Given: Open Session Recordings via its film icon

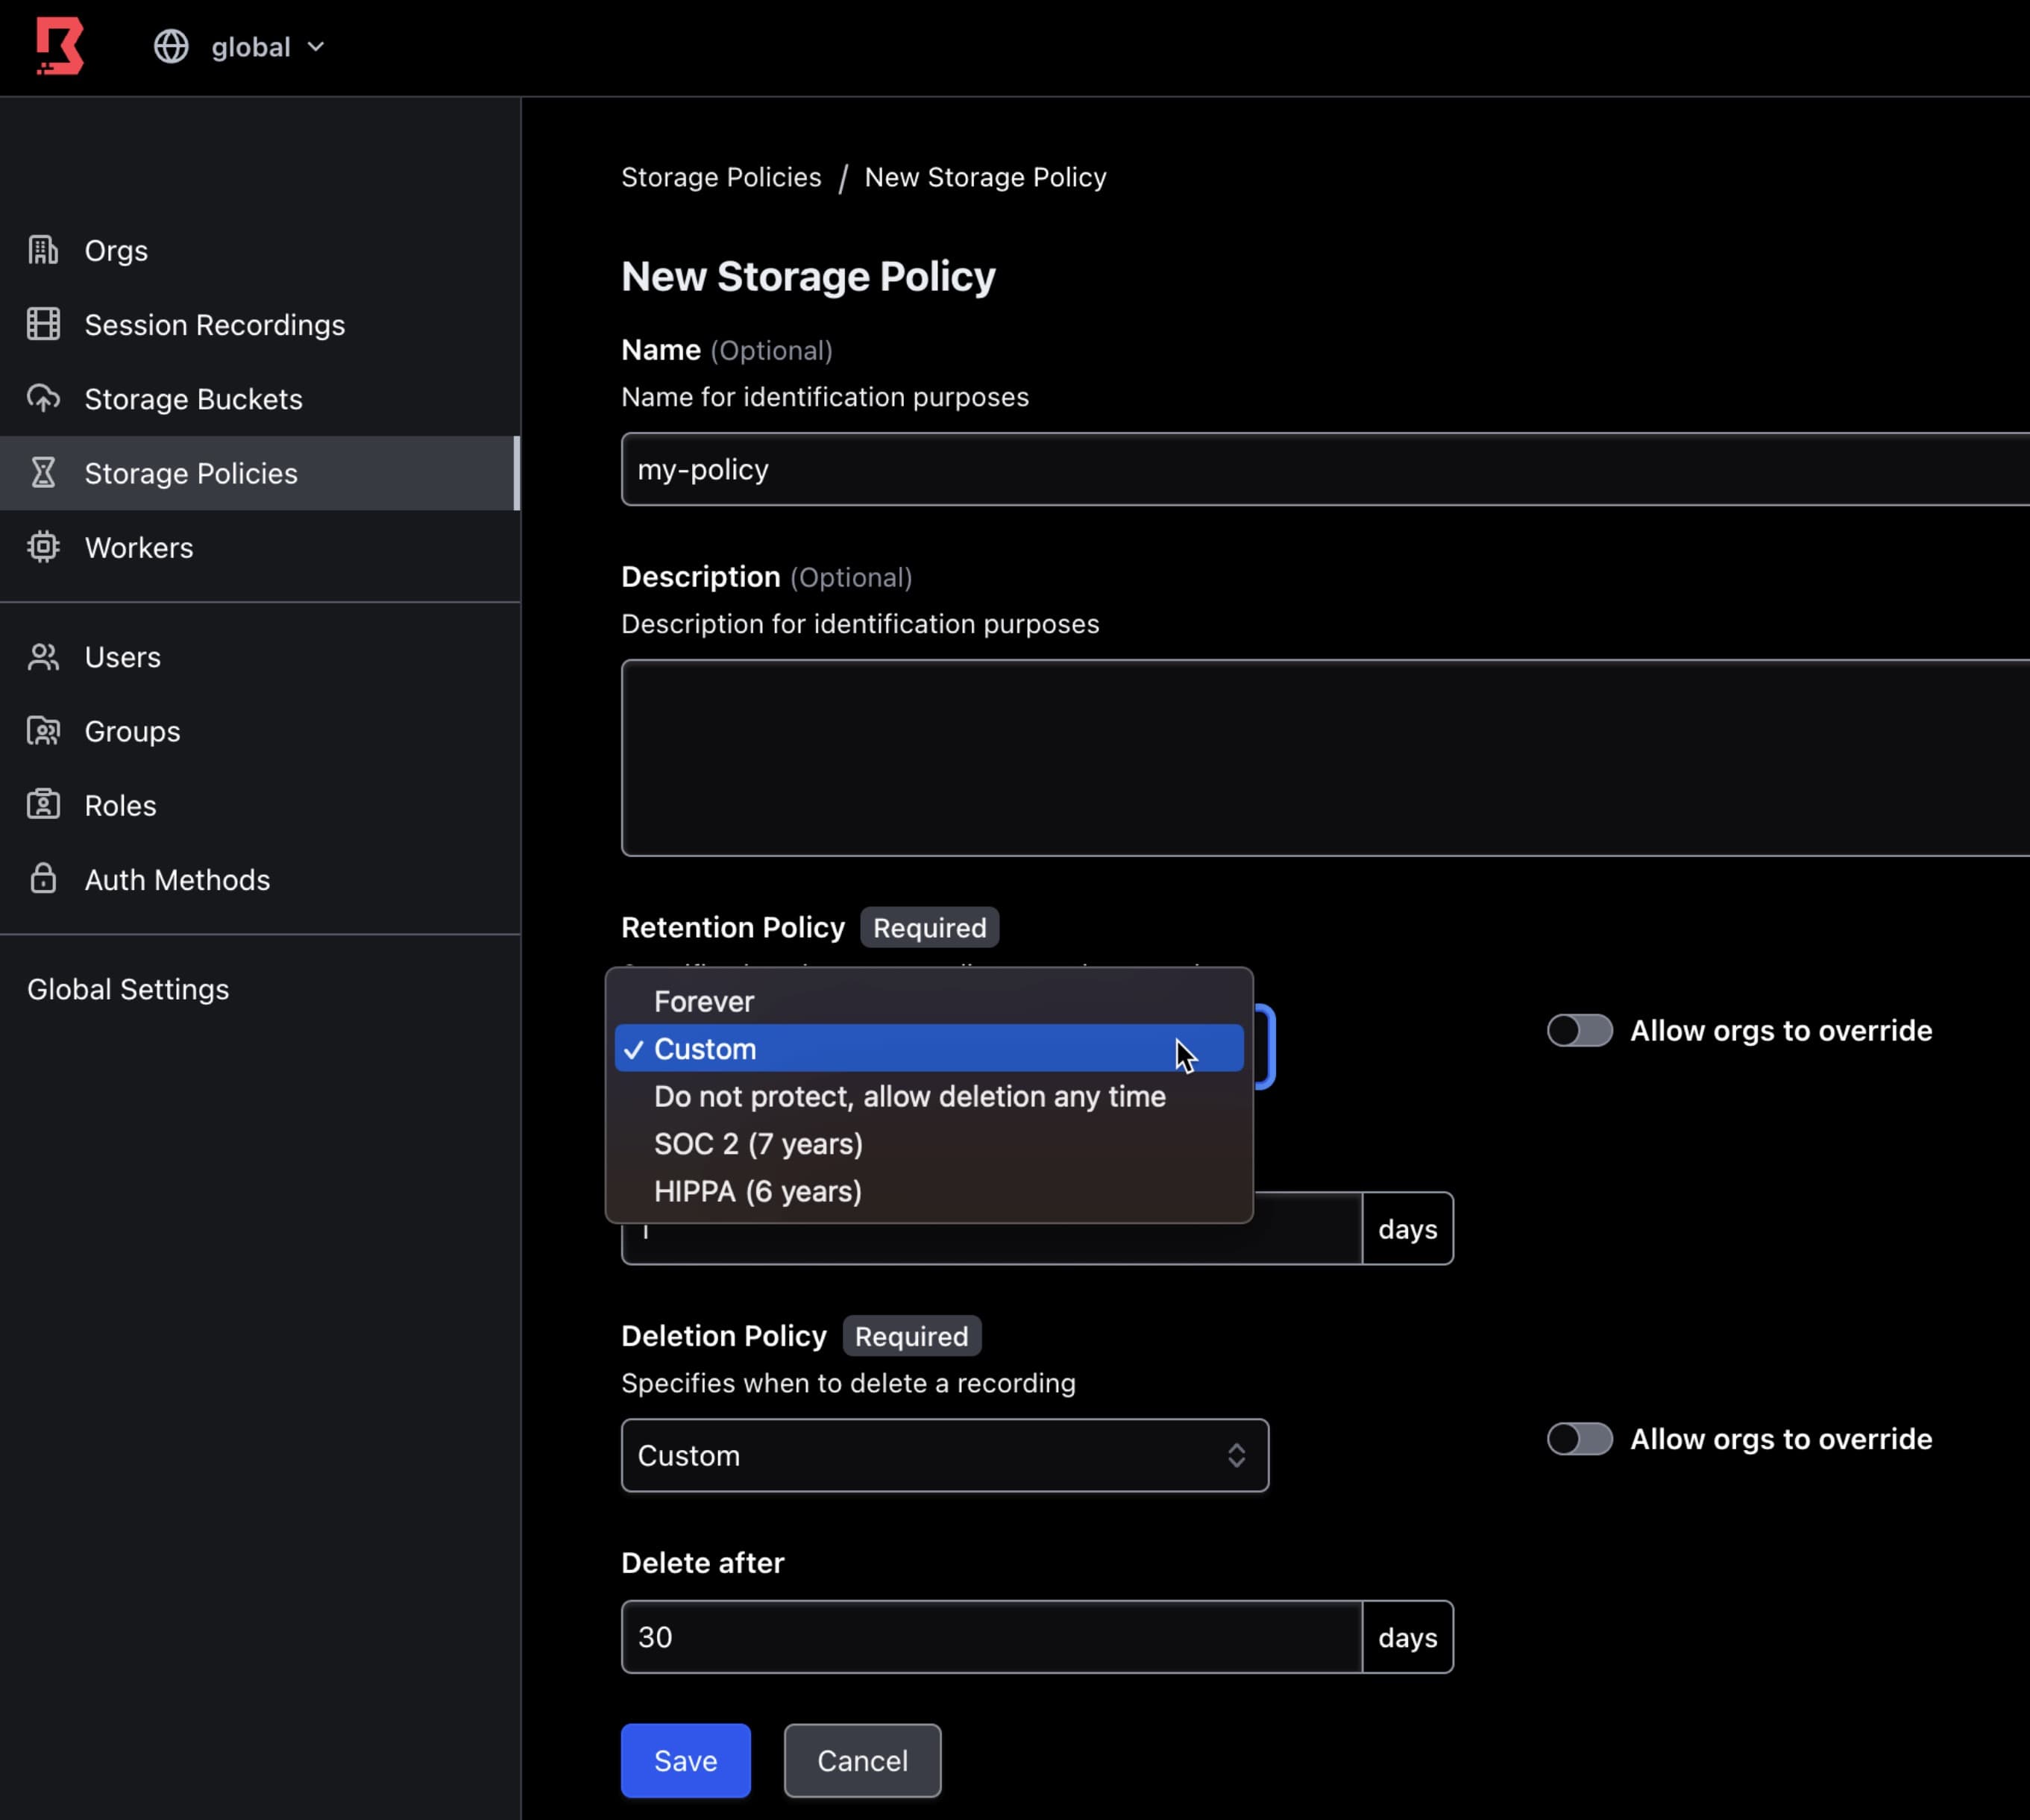Looking at the screenshot, I should (42, 324).
